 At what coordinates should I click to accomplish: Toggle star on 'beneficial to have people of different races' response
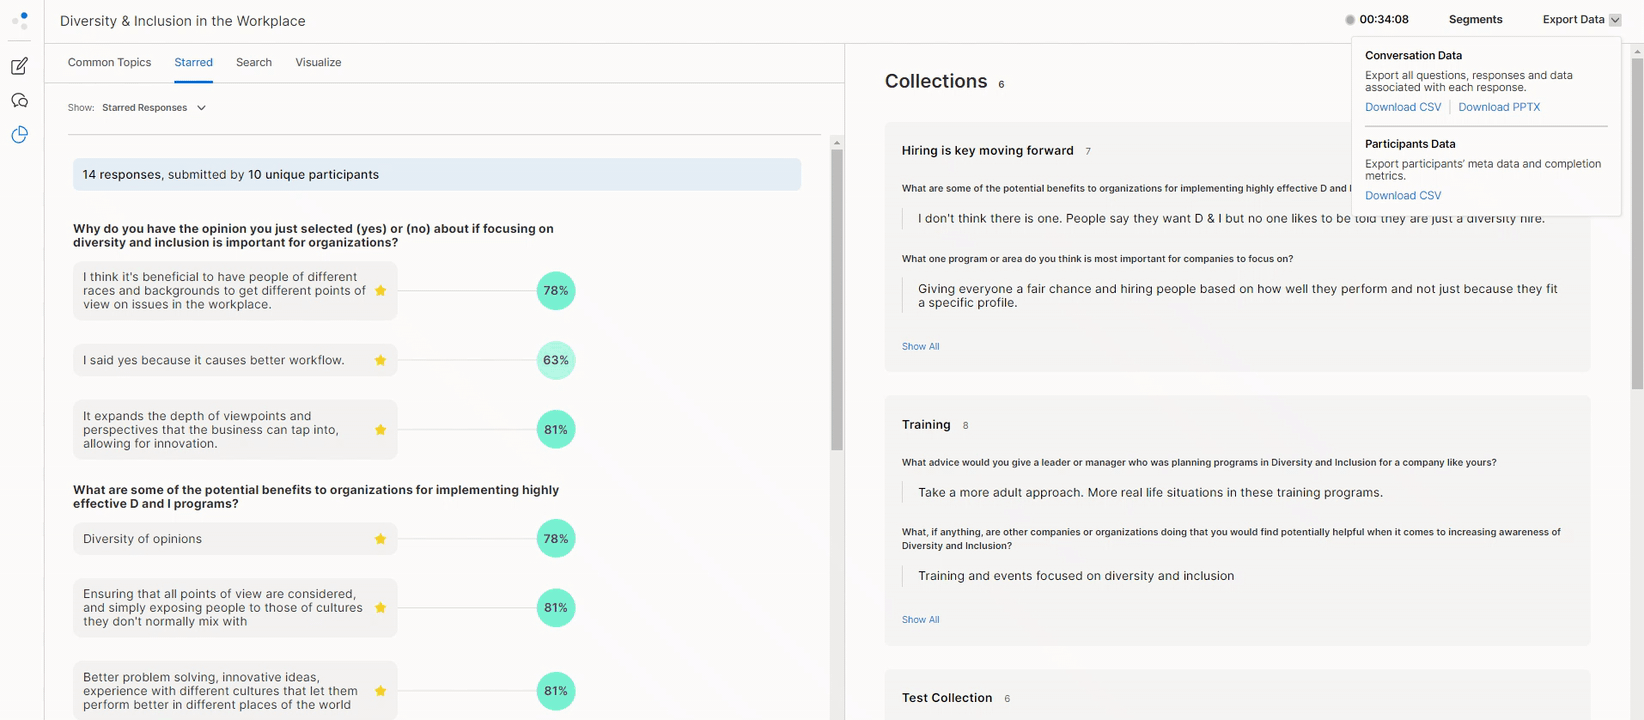pyautogui.click(x=380, y=291)
